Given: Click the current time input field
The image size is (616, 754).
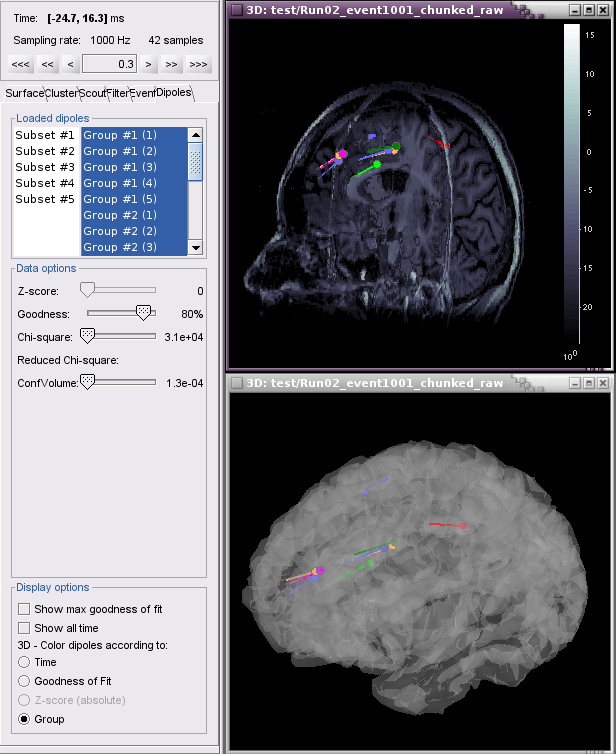Looking at the screenshot, I should pos(110,64).
